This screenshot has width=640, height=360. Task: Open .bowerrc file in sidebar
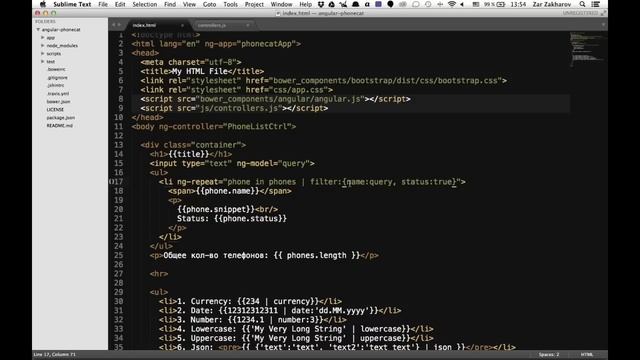(x=56, y=69)
